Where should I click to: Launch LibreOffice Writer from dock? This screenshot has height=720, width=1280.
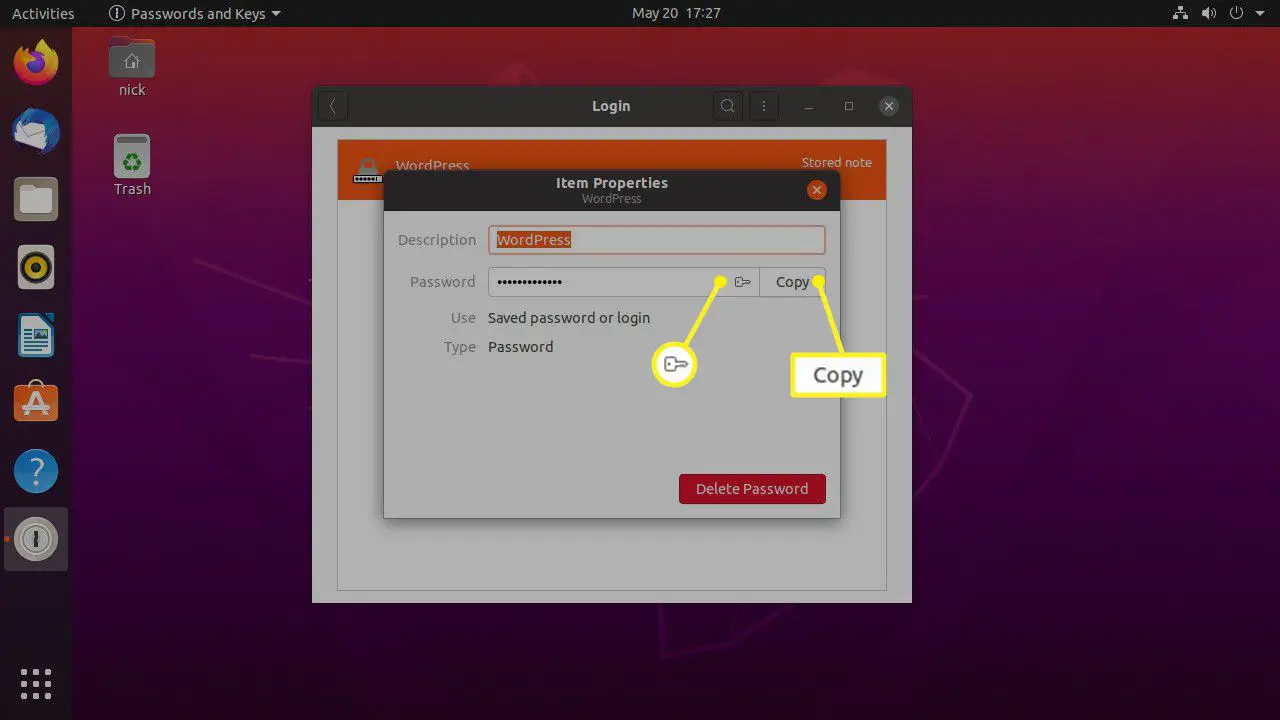[36, 335]
